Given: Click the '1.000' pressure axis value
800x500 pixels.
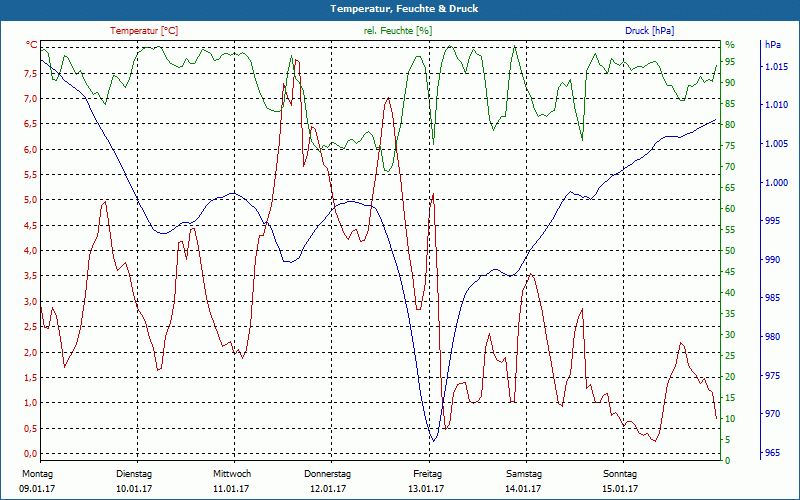Looking at the screenshot, I should 776,183.
